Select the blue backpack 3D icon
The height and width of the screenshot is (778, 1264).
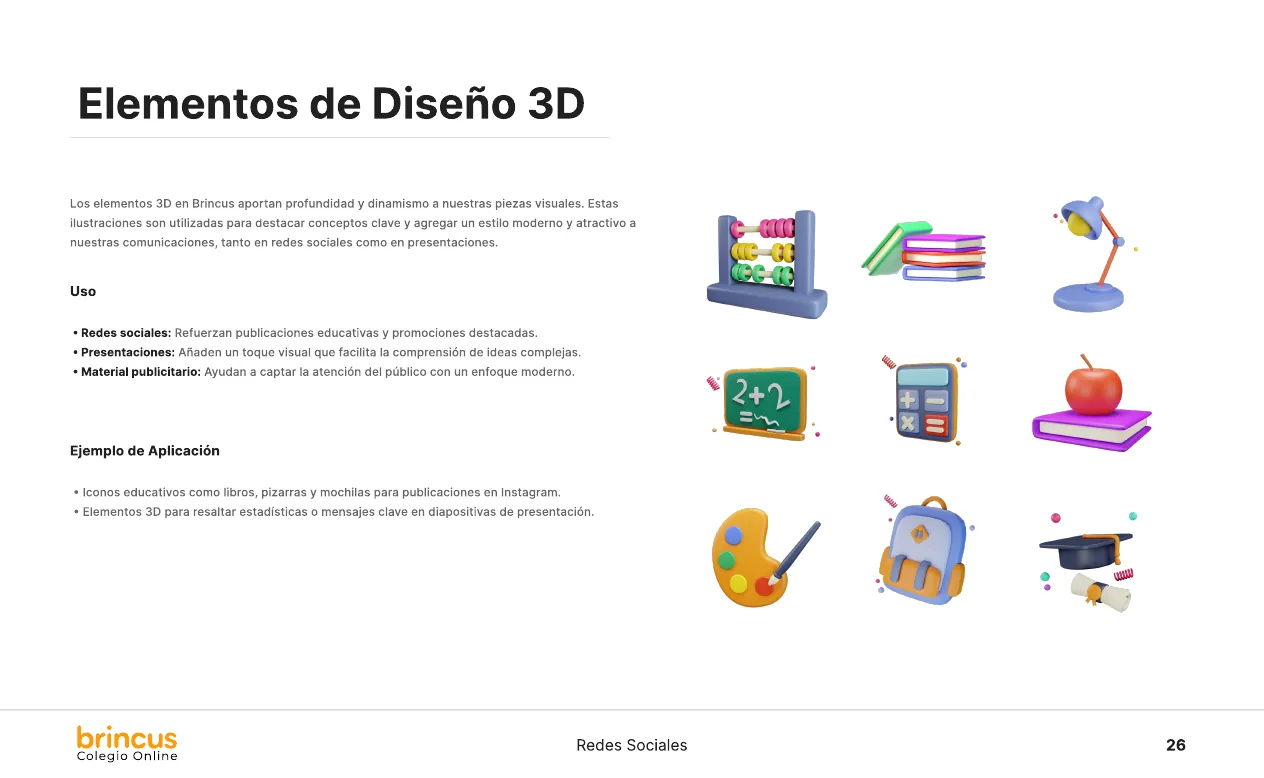[x=924, y=551]
